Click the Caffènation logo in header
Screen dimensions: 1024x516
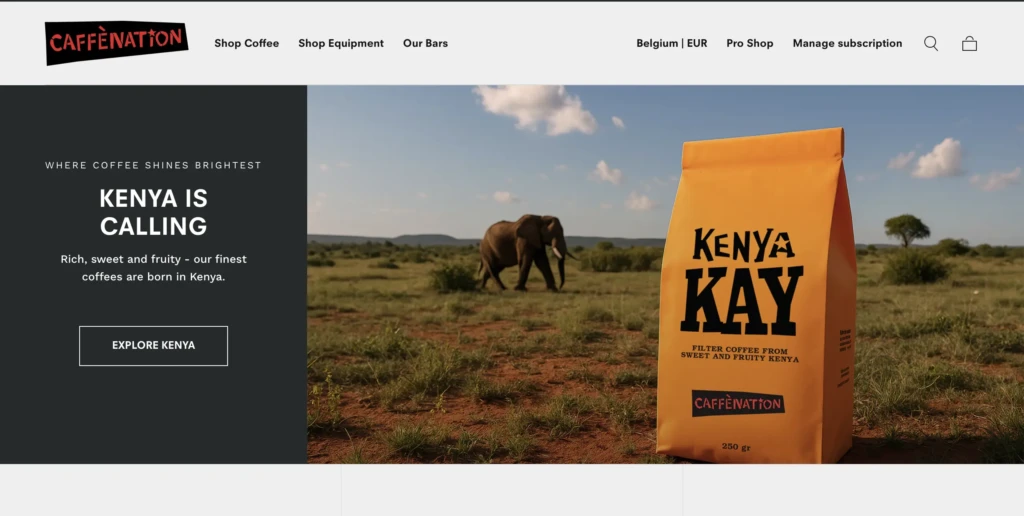[x=116, y=42]
